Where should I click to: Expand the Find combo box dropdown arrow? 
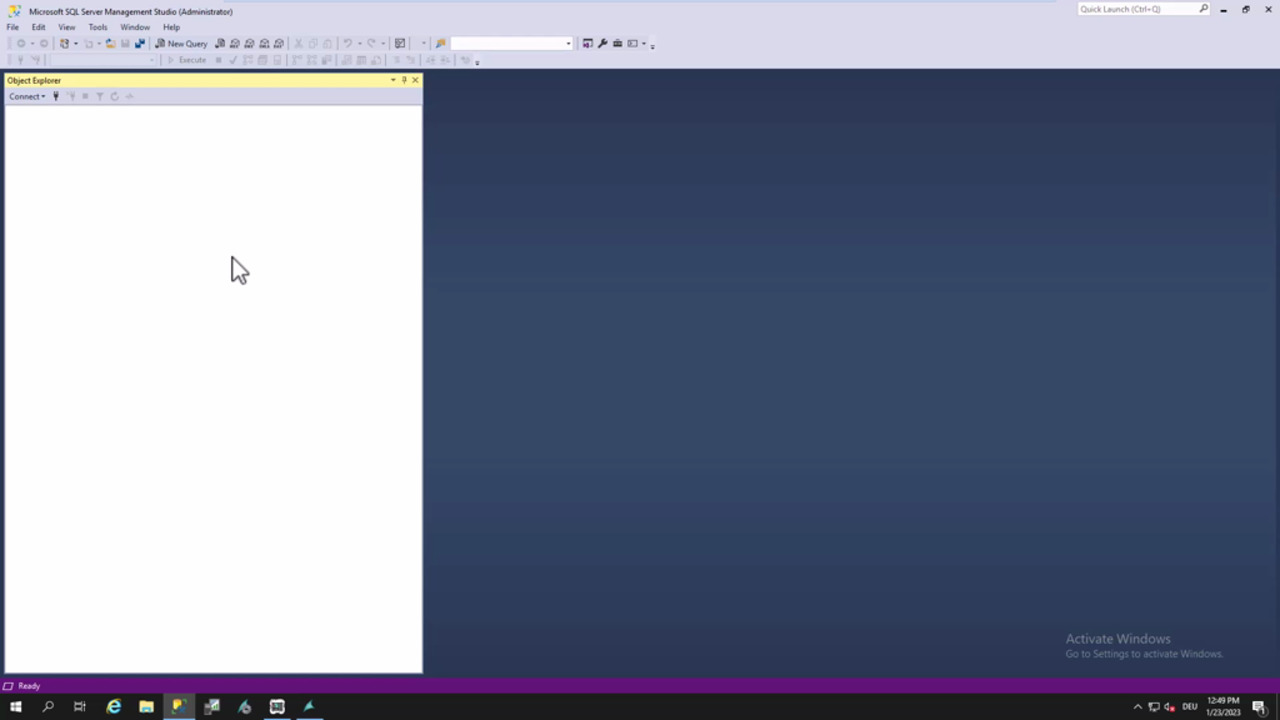pyautogui.click(x=568, y=44)
